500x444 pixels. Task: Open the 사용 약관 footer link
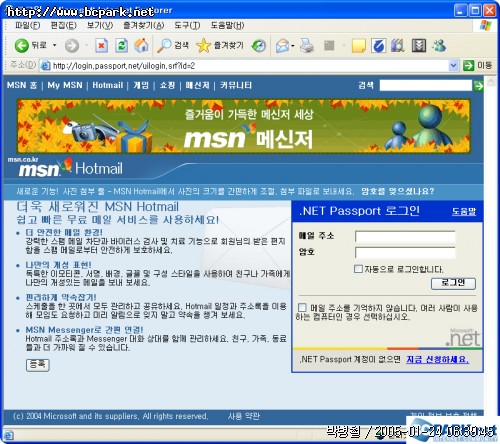[x=244, y=416]
